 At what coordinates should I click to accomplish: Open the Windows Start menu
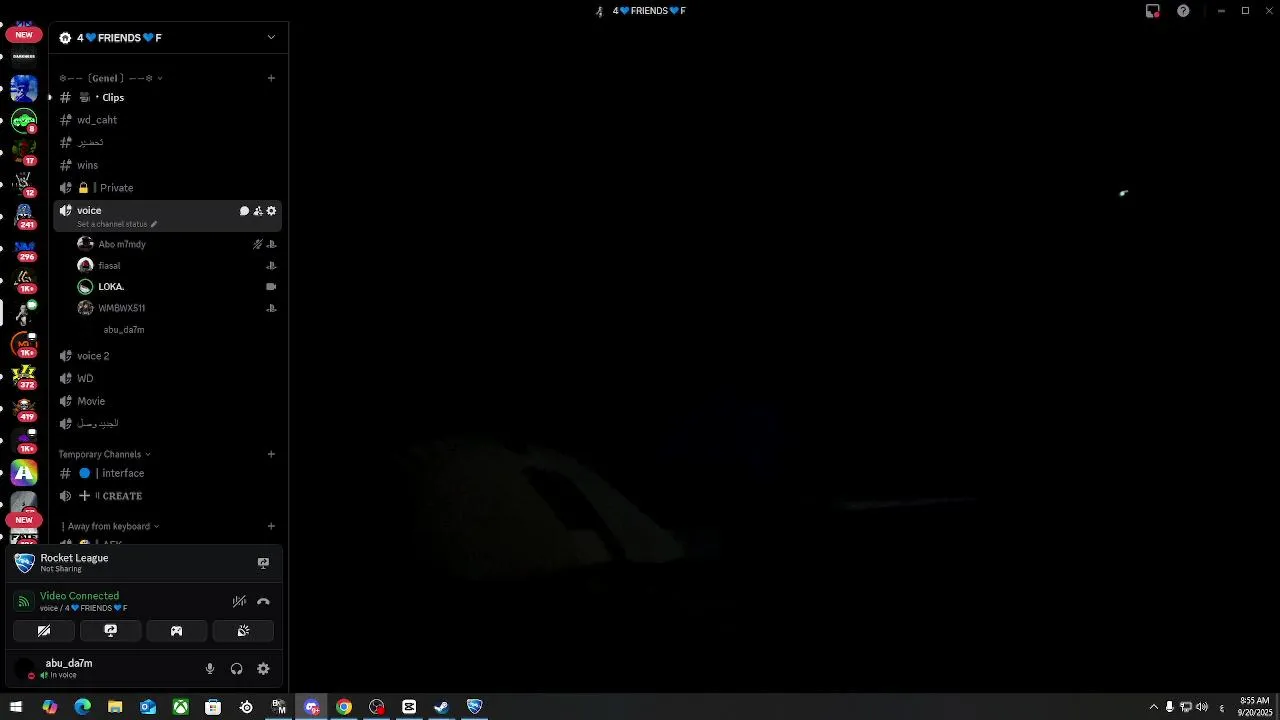coord(16,707)
